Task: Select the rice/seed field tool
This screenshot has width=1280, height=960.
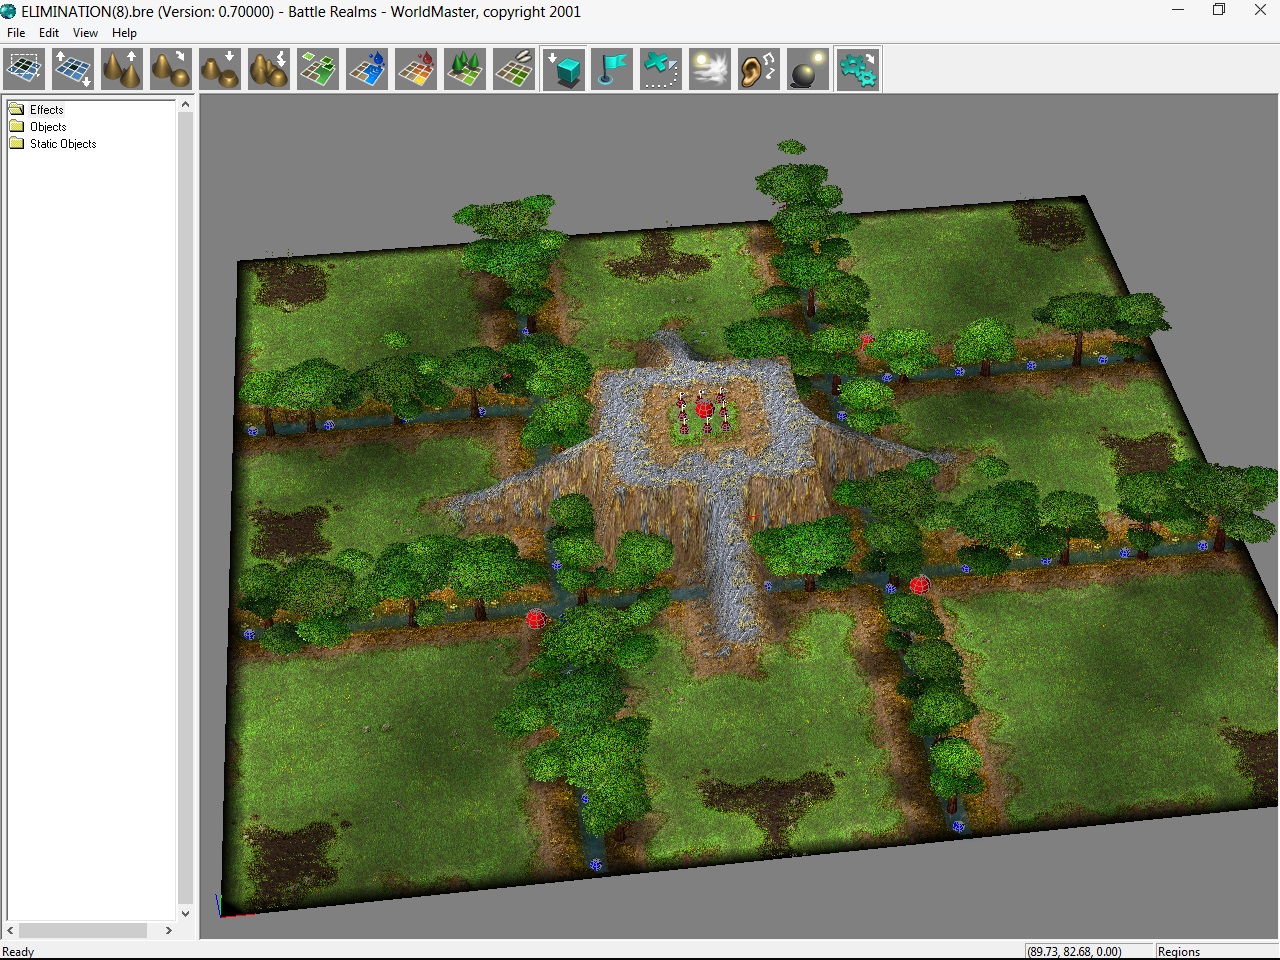Action: (514, 70)
